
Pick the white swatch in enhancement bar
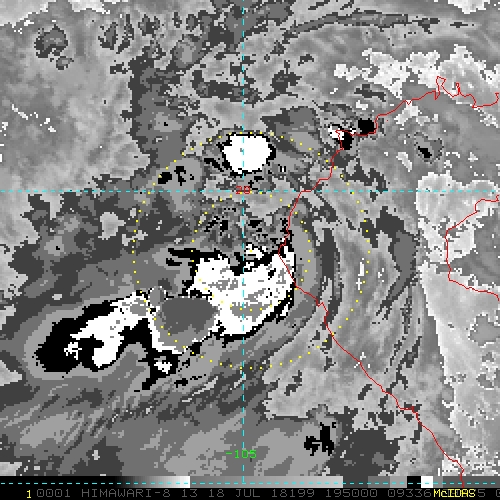point(427,482)
